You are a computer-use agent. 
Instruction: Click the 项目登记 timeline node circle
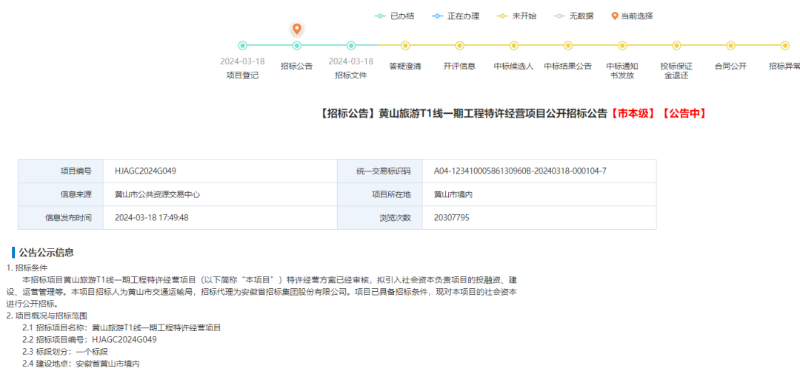point(243,46)
